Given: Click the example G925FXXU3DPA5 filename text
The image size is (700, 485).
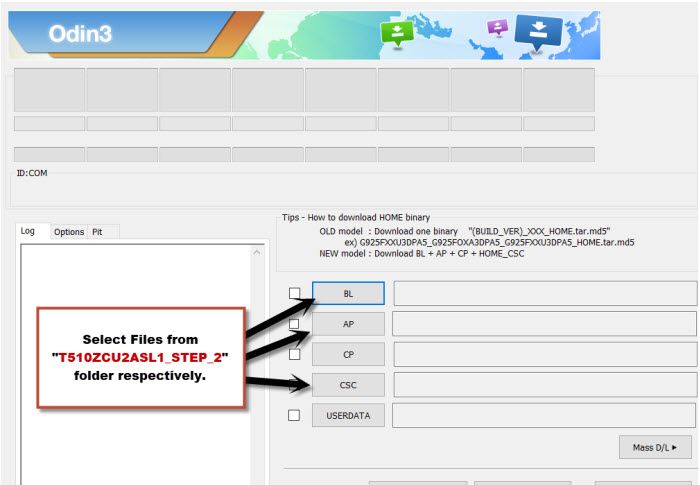Looking at the screenshot, I should 497,242.
